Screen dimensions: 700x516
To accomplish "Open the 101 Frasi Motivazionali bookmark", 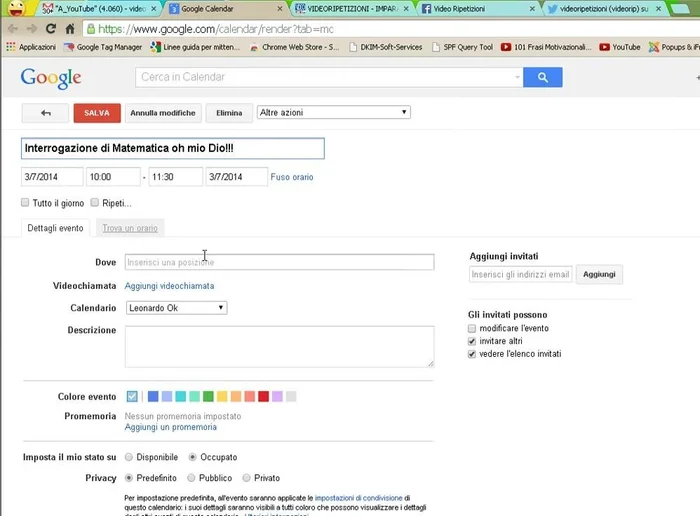I will click(546, 47).
